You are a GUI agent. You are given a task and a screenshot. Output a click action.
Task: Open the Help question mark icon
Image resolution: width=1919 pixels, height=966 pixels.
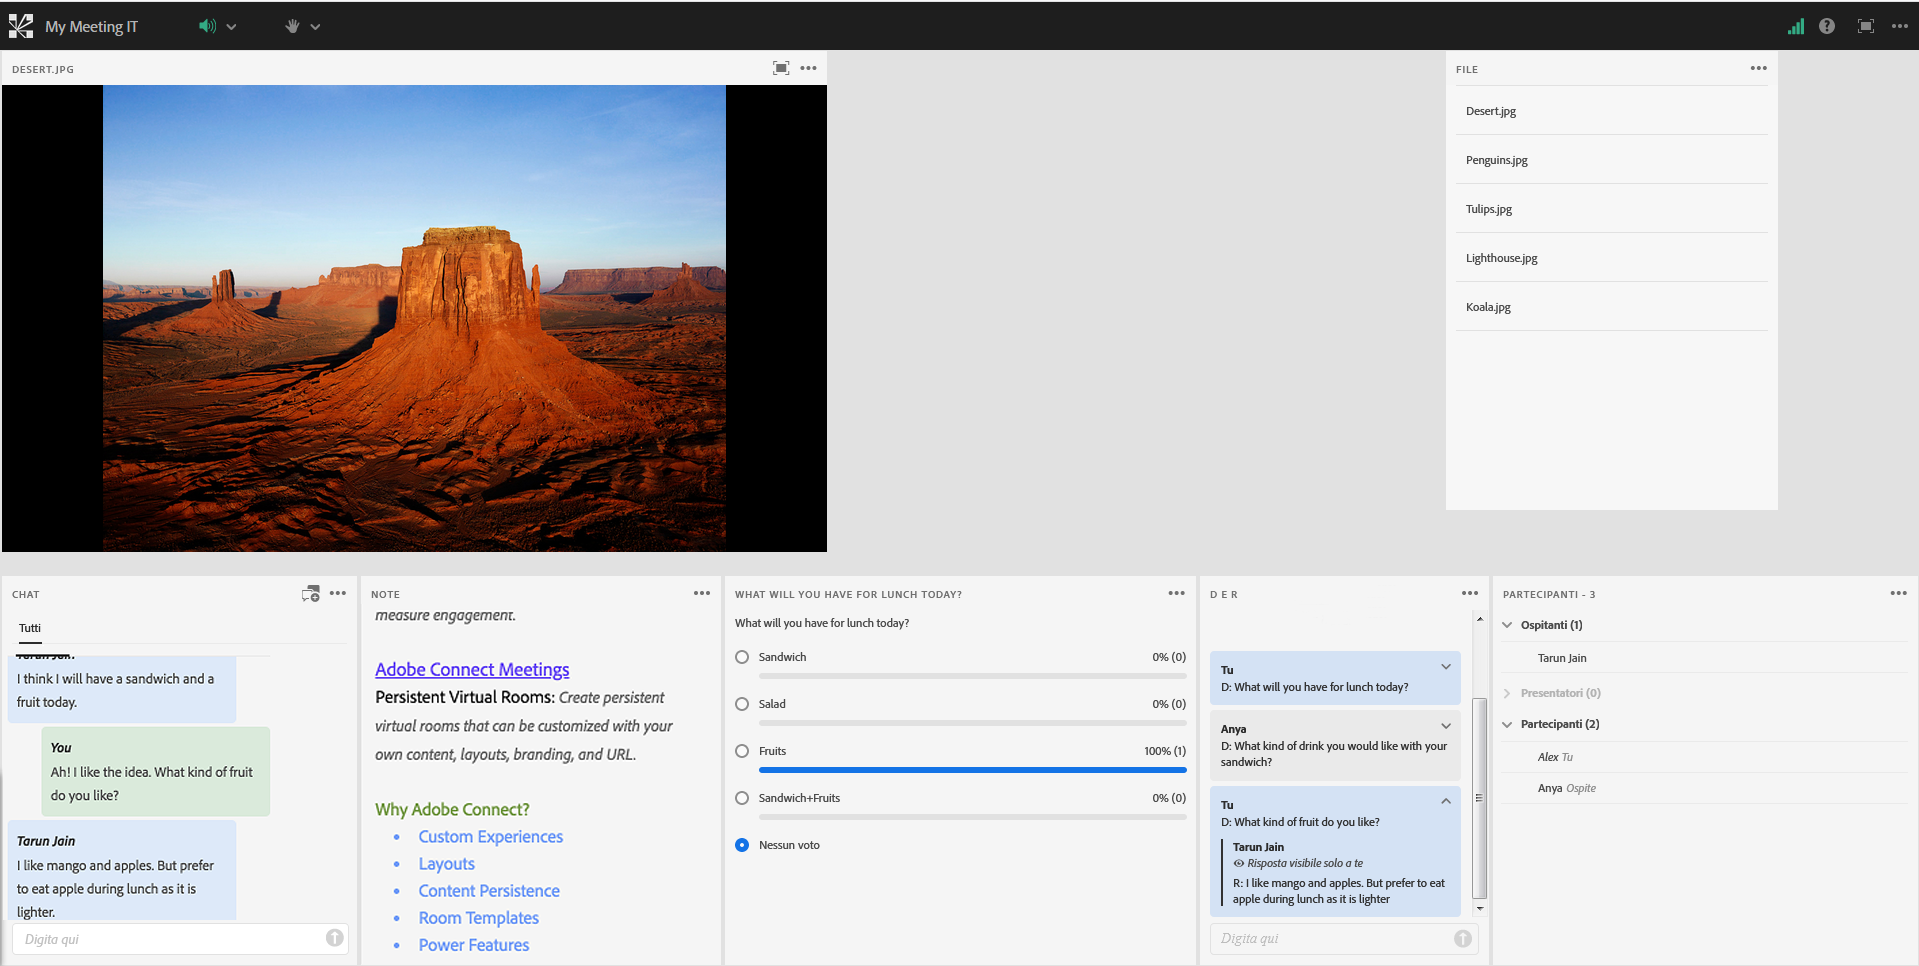(1827, 26)
